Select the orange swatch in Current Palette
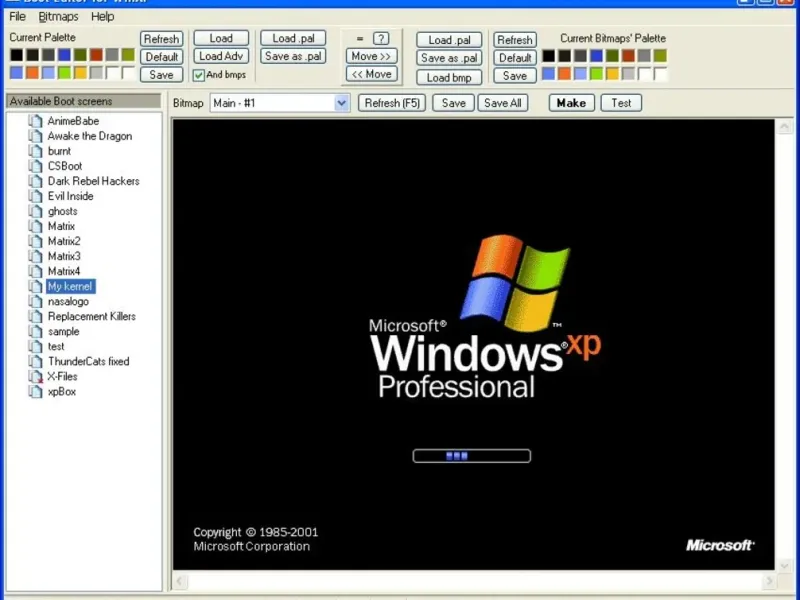Image resolution: width=800 pixels, height=600 pixels. (32, 72)
